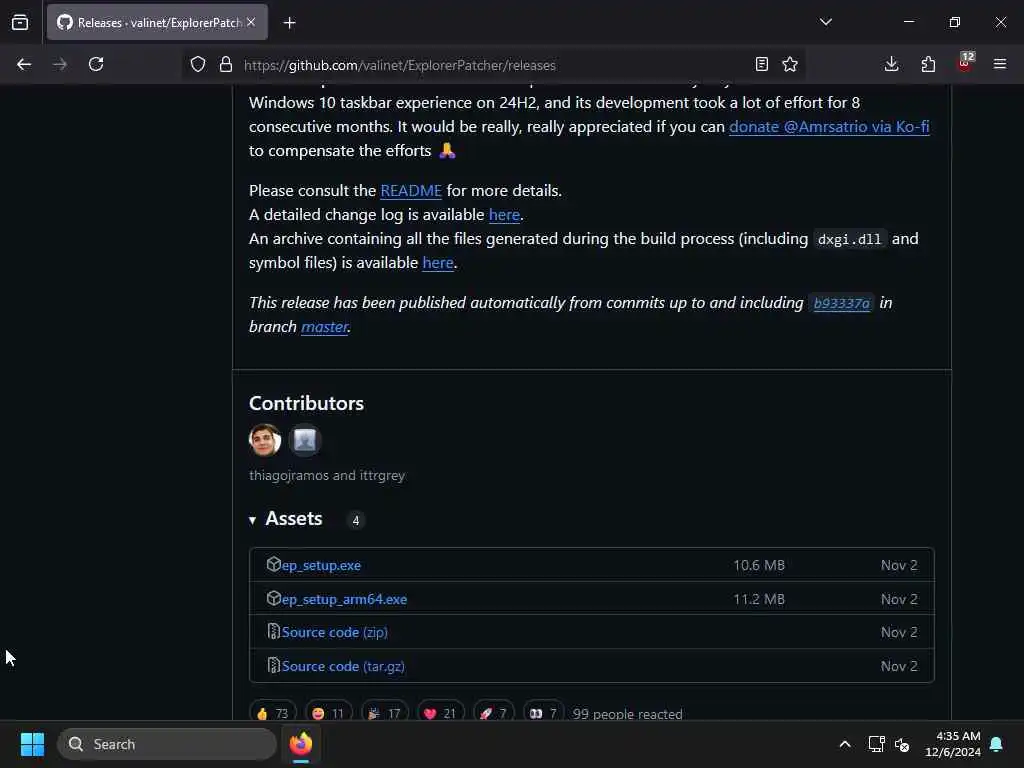React with thumbs up (73)
1024x768 pixels.
[x=273, y=712]
